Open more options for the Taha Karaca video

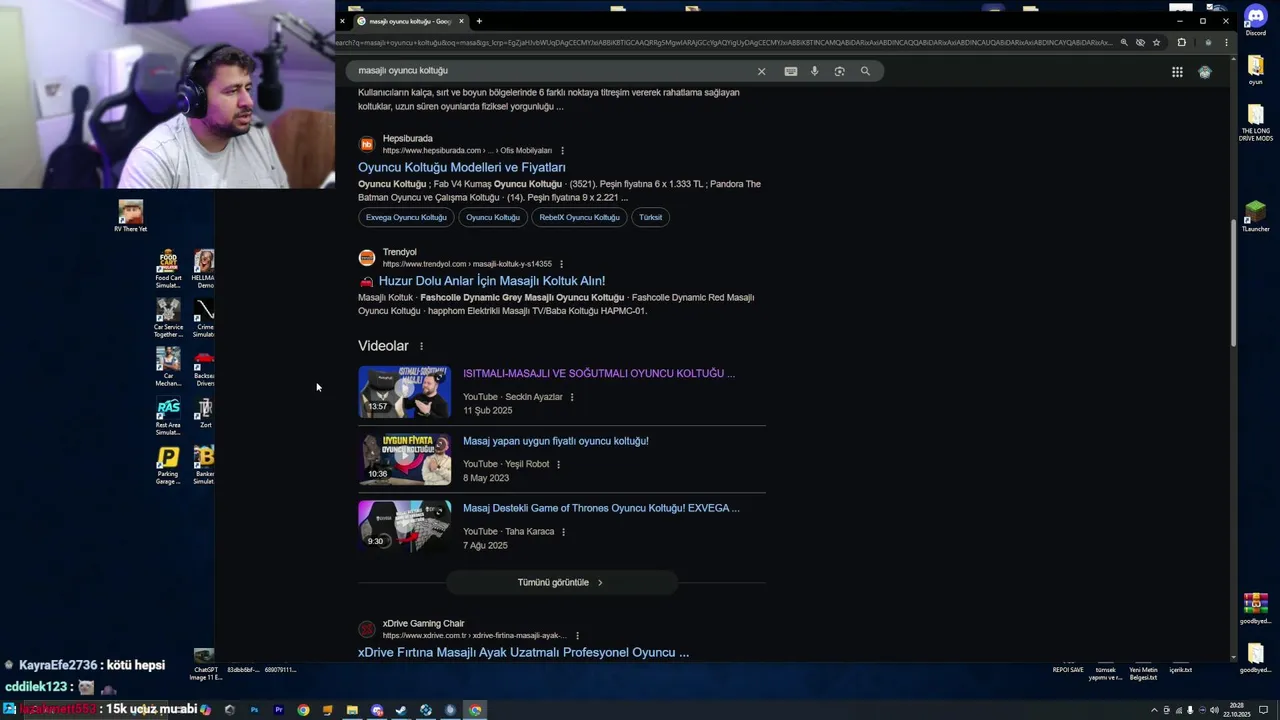[x=563, y=532]
